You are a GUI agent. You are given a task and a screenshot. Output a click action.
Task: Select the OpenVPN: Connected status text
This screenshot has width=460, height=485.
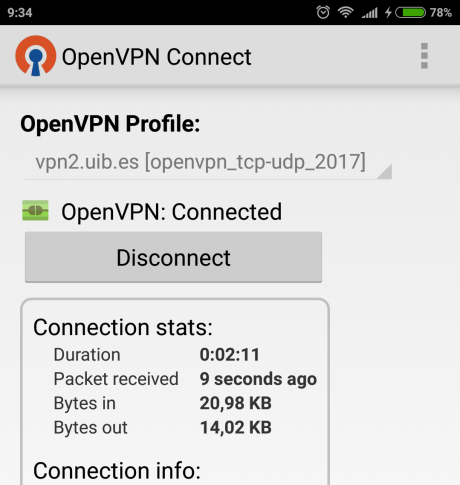(x=172, y=212)
